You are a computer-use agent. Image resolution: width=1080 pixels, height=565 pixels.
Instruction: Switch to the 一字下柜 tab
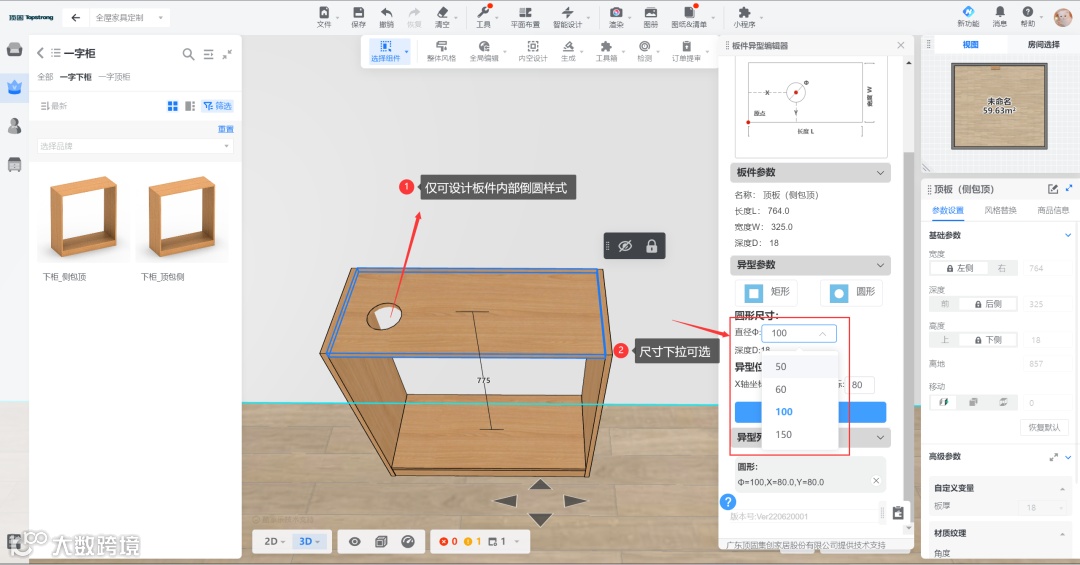(x=75, y=77)
